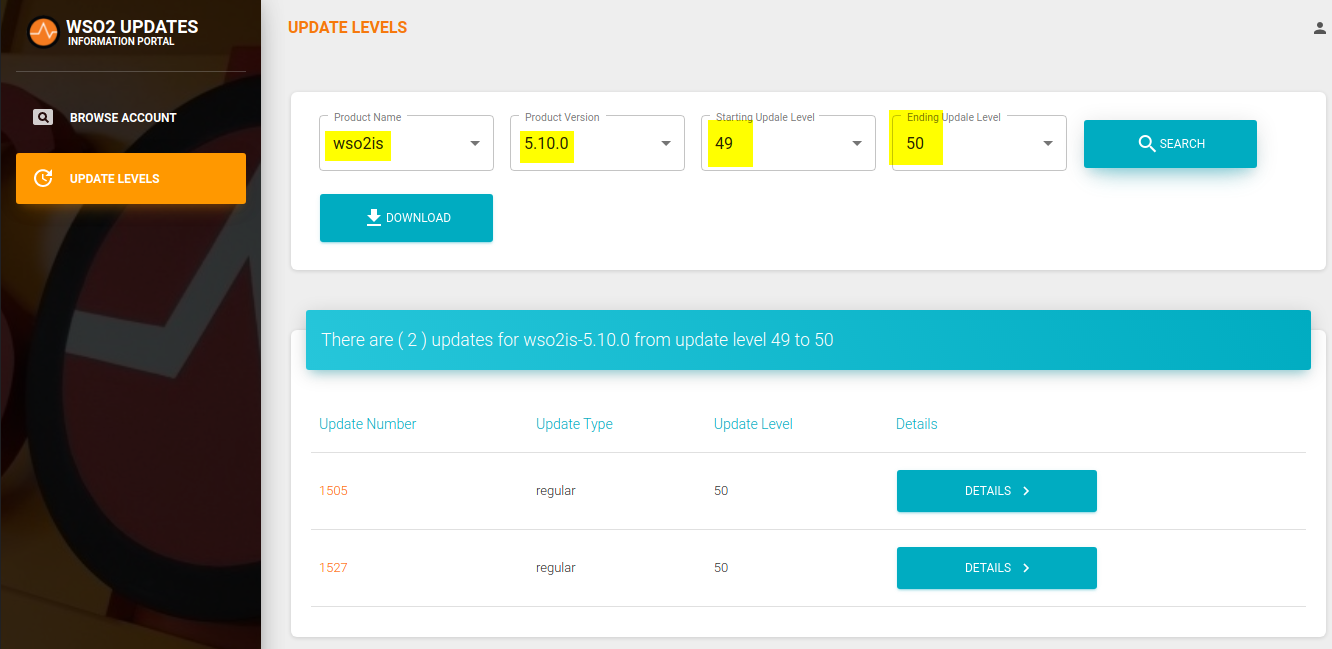Open the Product Version dropdown

666,144
